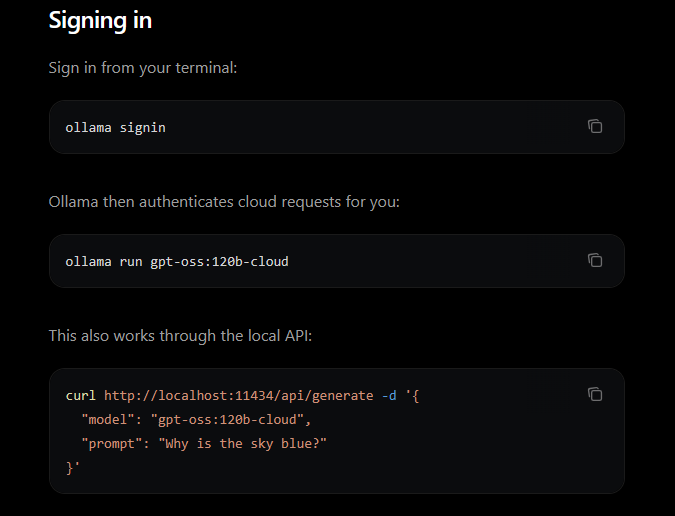Image resolution: width=675 pixels, height=516 pixels.
Task: Click 'Sign in from your terminal:' text
Action: click(143, 68)
